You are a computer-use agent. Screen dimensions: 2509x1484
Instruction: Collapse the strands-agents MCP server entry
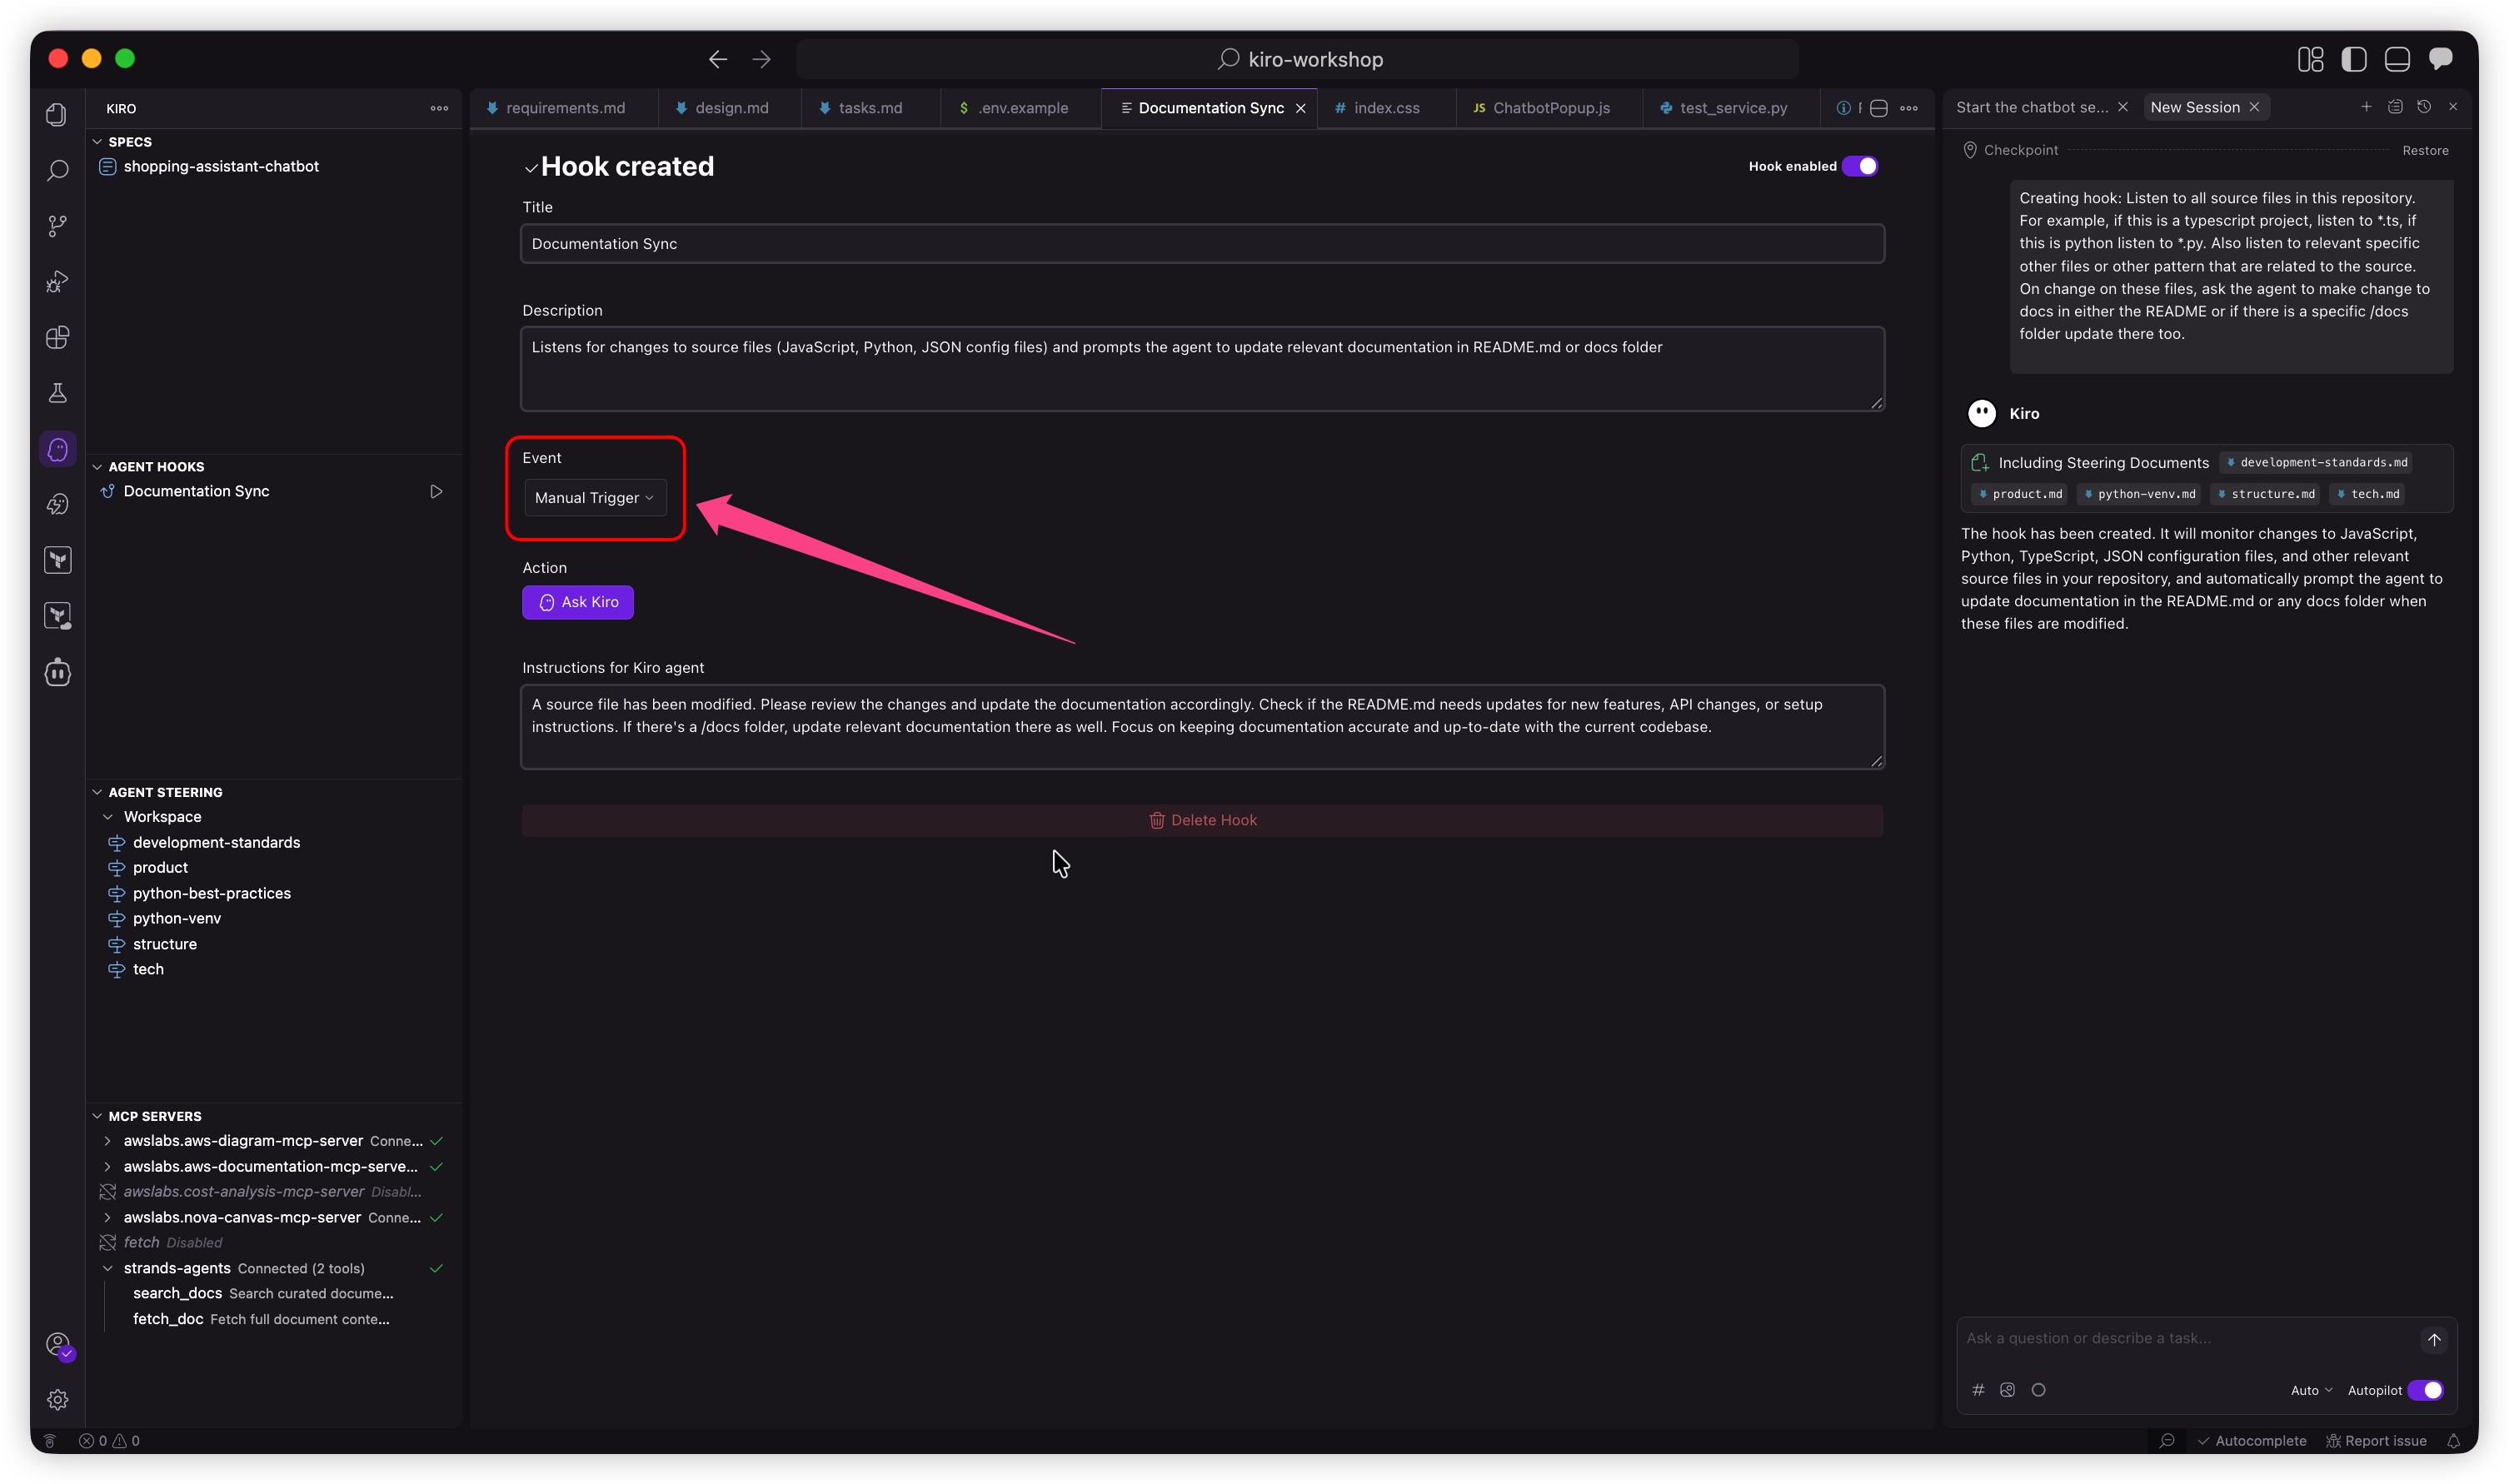(x=108, y=1268)
